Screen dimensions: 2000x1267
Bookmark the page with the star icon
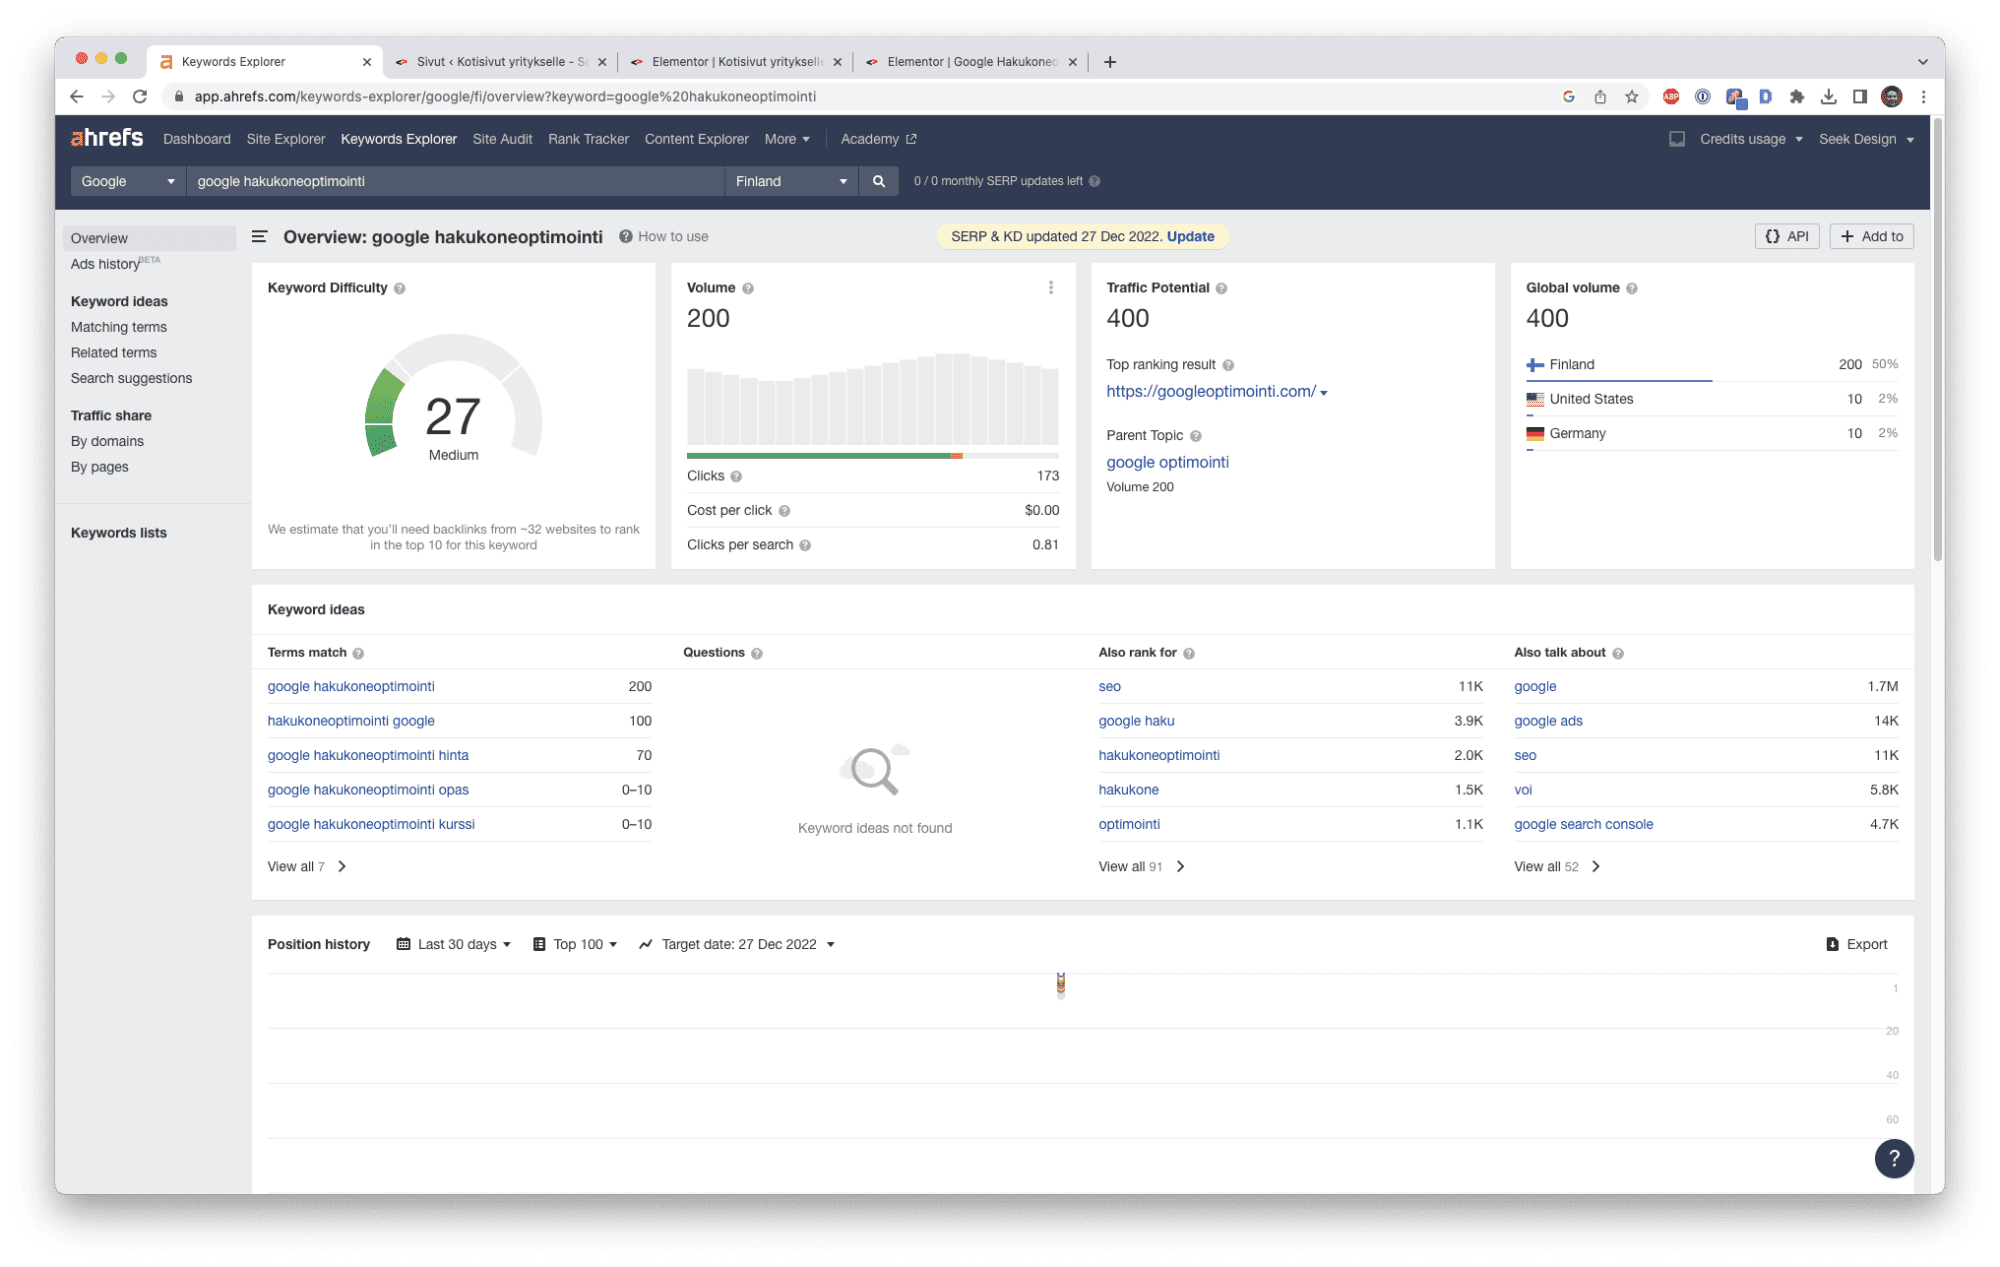point(1632,96)
